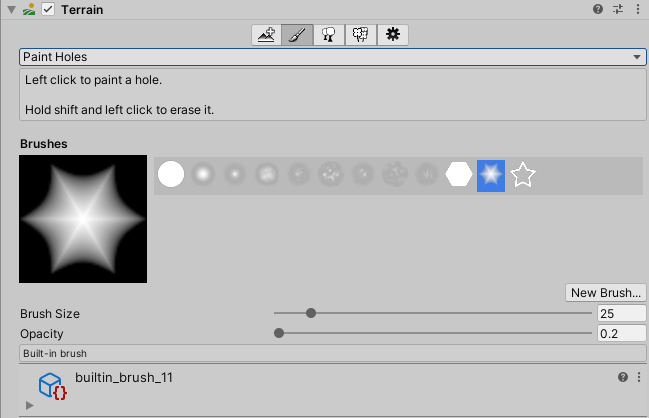Image resolution: width=649 pixels, height=418 pixels.
Task: Toggle the Terrain component enabled checkbox
Action: tap(47, 9)
